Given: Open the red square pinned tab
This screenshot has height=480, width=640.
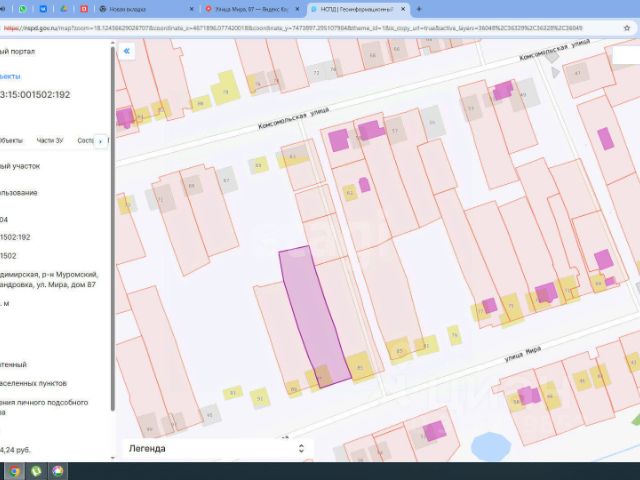Looking at the screenshot, I should (x=84, y=9).
